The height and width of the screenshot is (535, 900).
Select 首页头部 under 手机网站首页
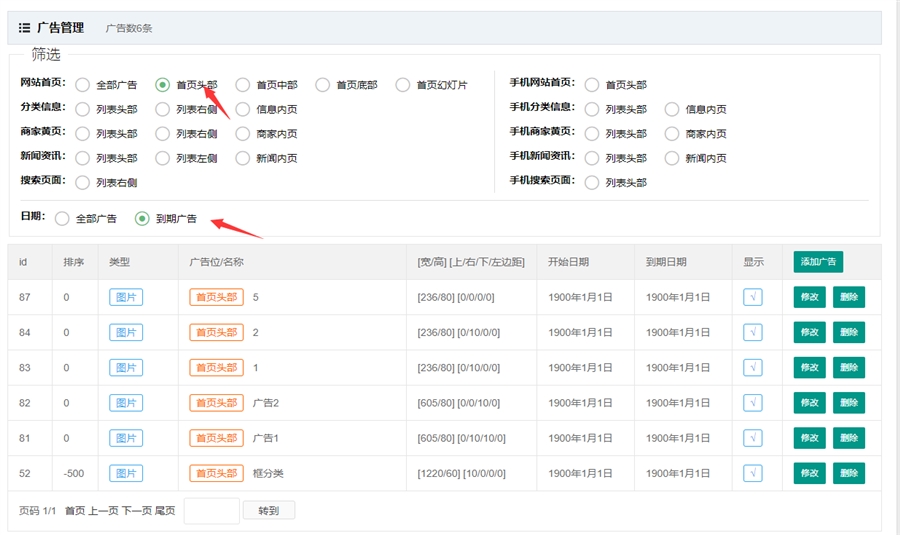pyautogui.click(x=592, y=85)
